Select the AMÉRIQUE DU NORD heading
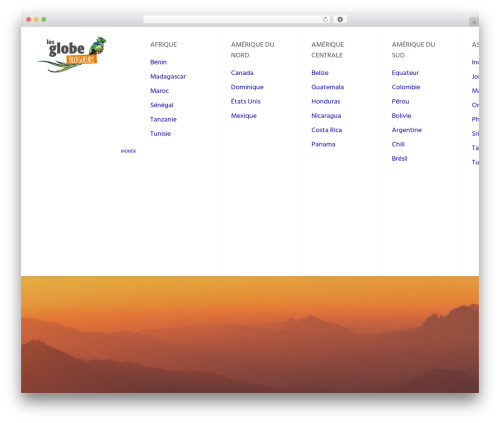500x423 pixels. pos(252,50)
